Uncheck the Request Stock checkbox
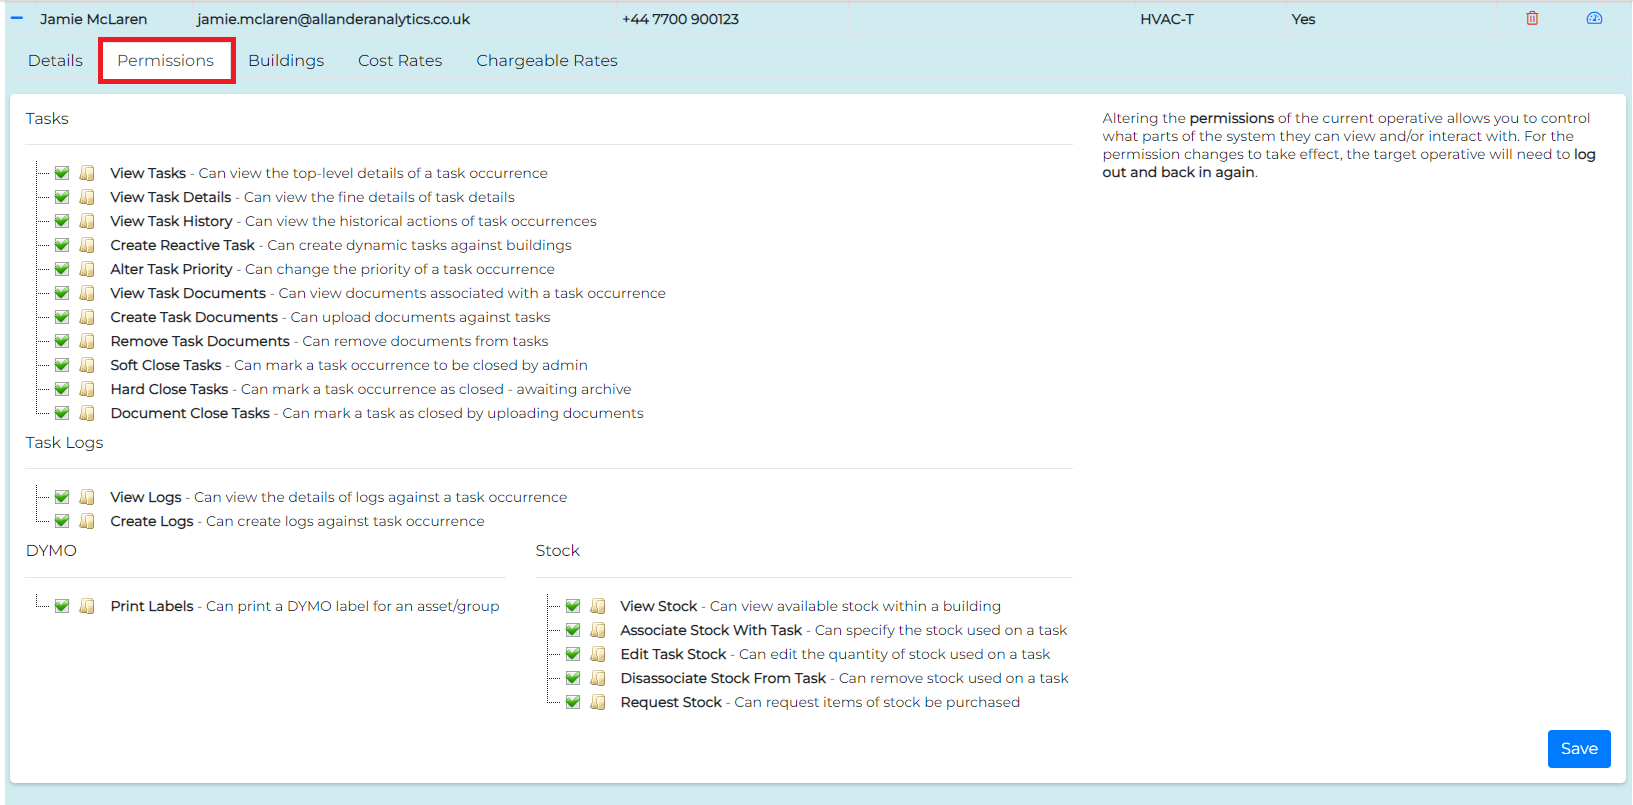This screenshot has height=805, width=1633. pos(573,702)
